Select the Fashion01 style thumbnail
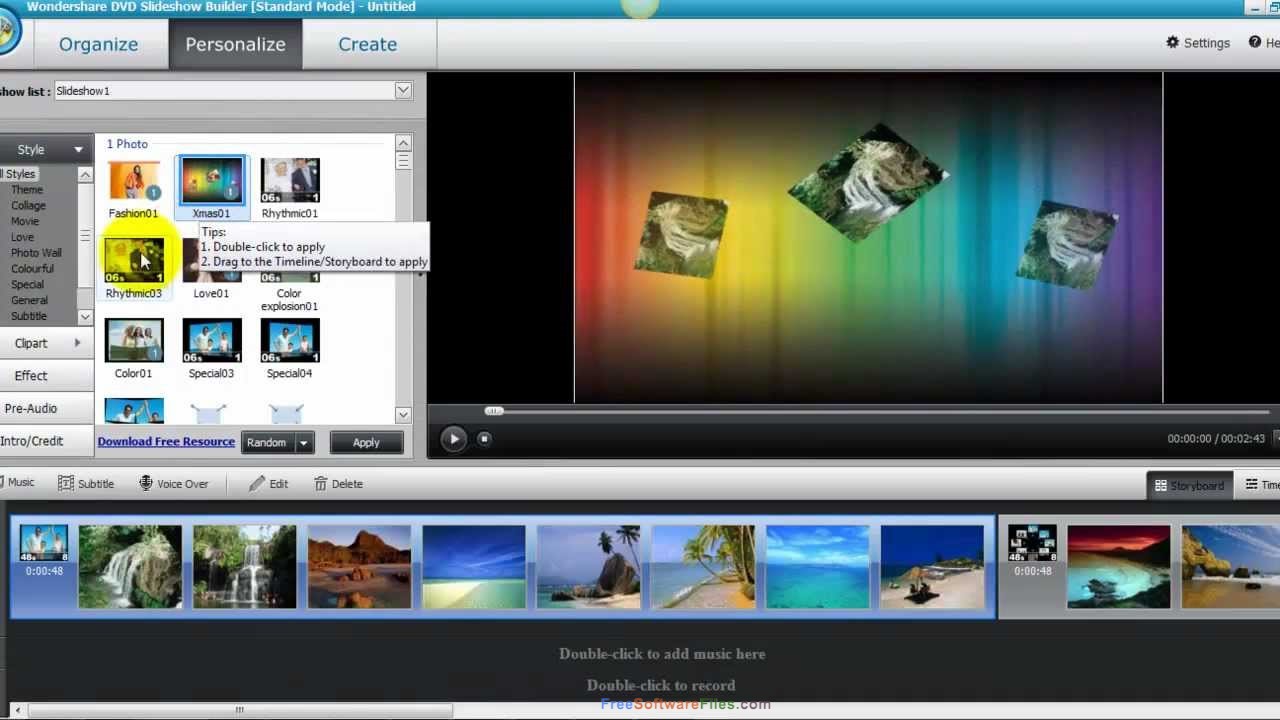The height and width of the screenshot is (720, 1280). [134, 181]
